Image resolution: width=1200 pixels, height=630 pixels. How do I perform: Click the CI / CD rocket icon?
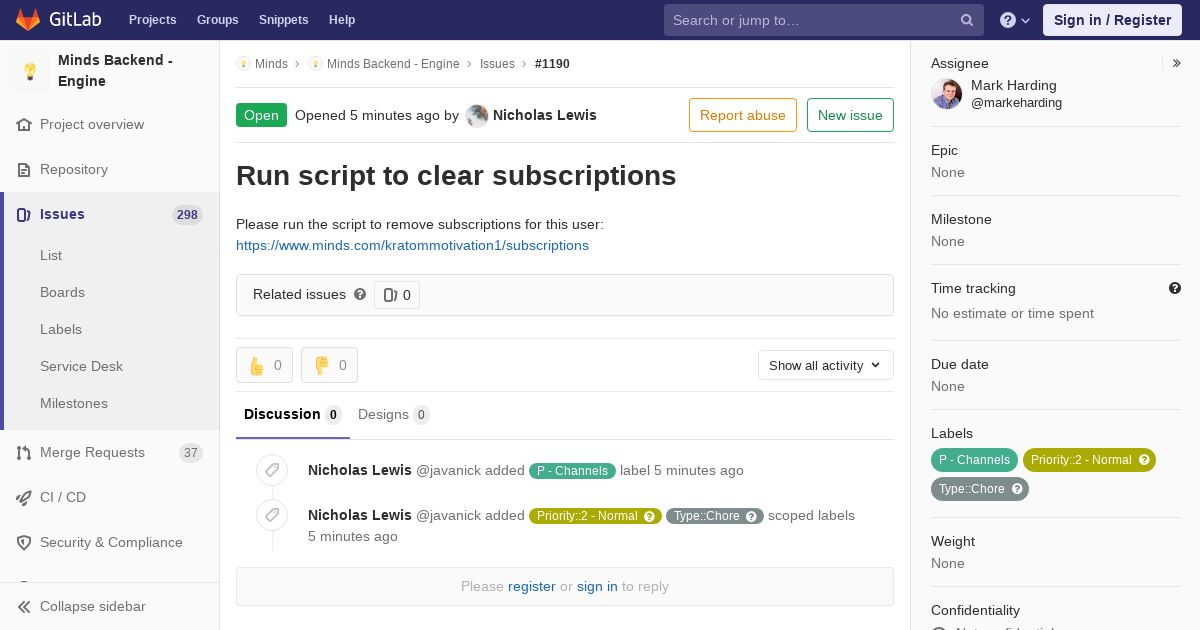tap(24, 498)
